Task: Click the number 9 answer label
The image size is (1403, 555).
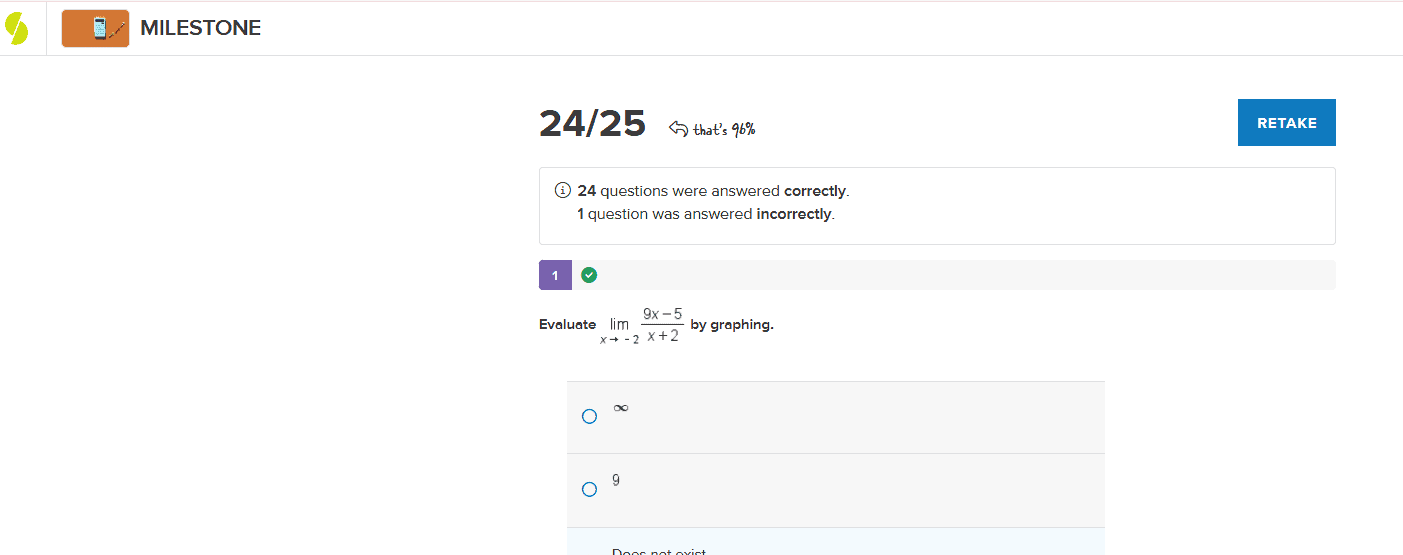Action: tap(616, 480)
